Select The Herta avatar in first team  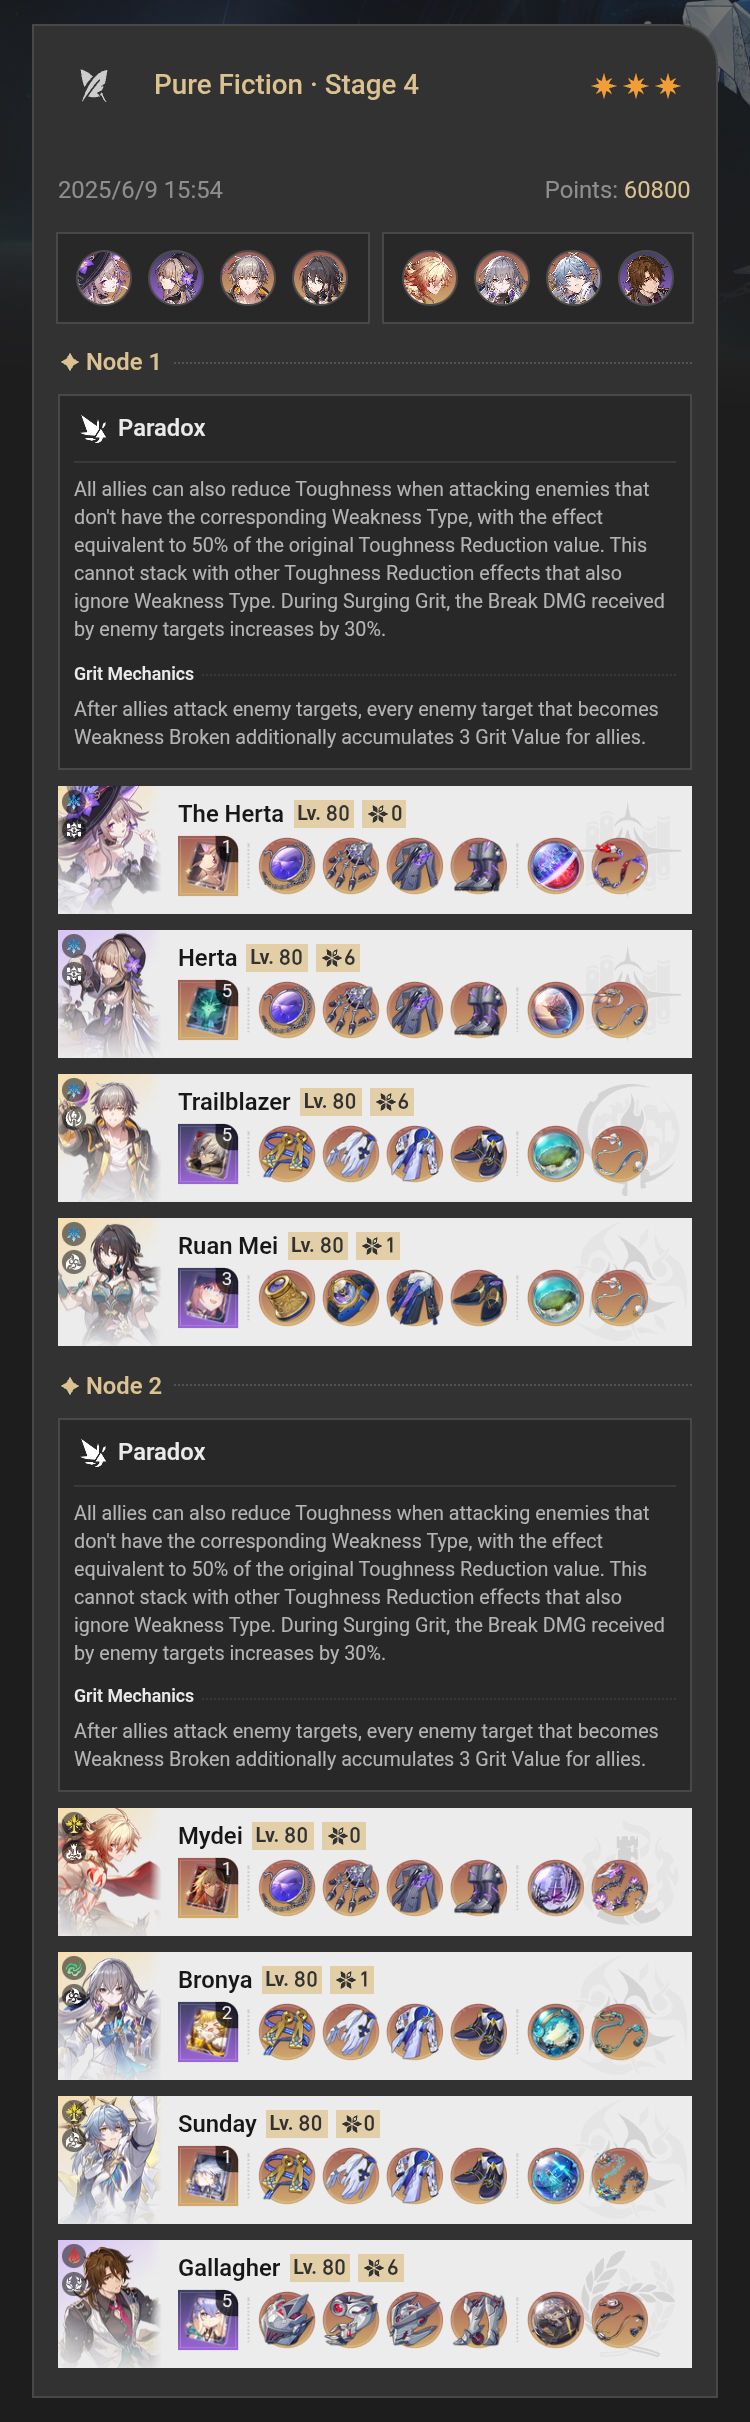[x=104, y=278]
